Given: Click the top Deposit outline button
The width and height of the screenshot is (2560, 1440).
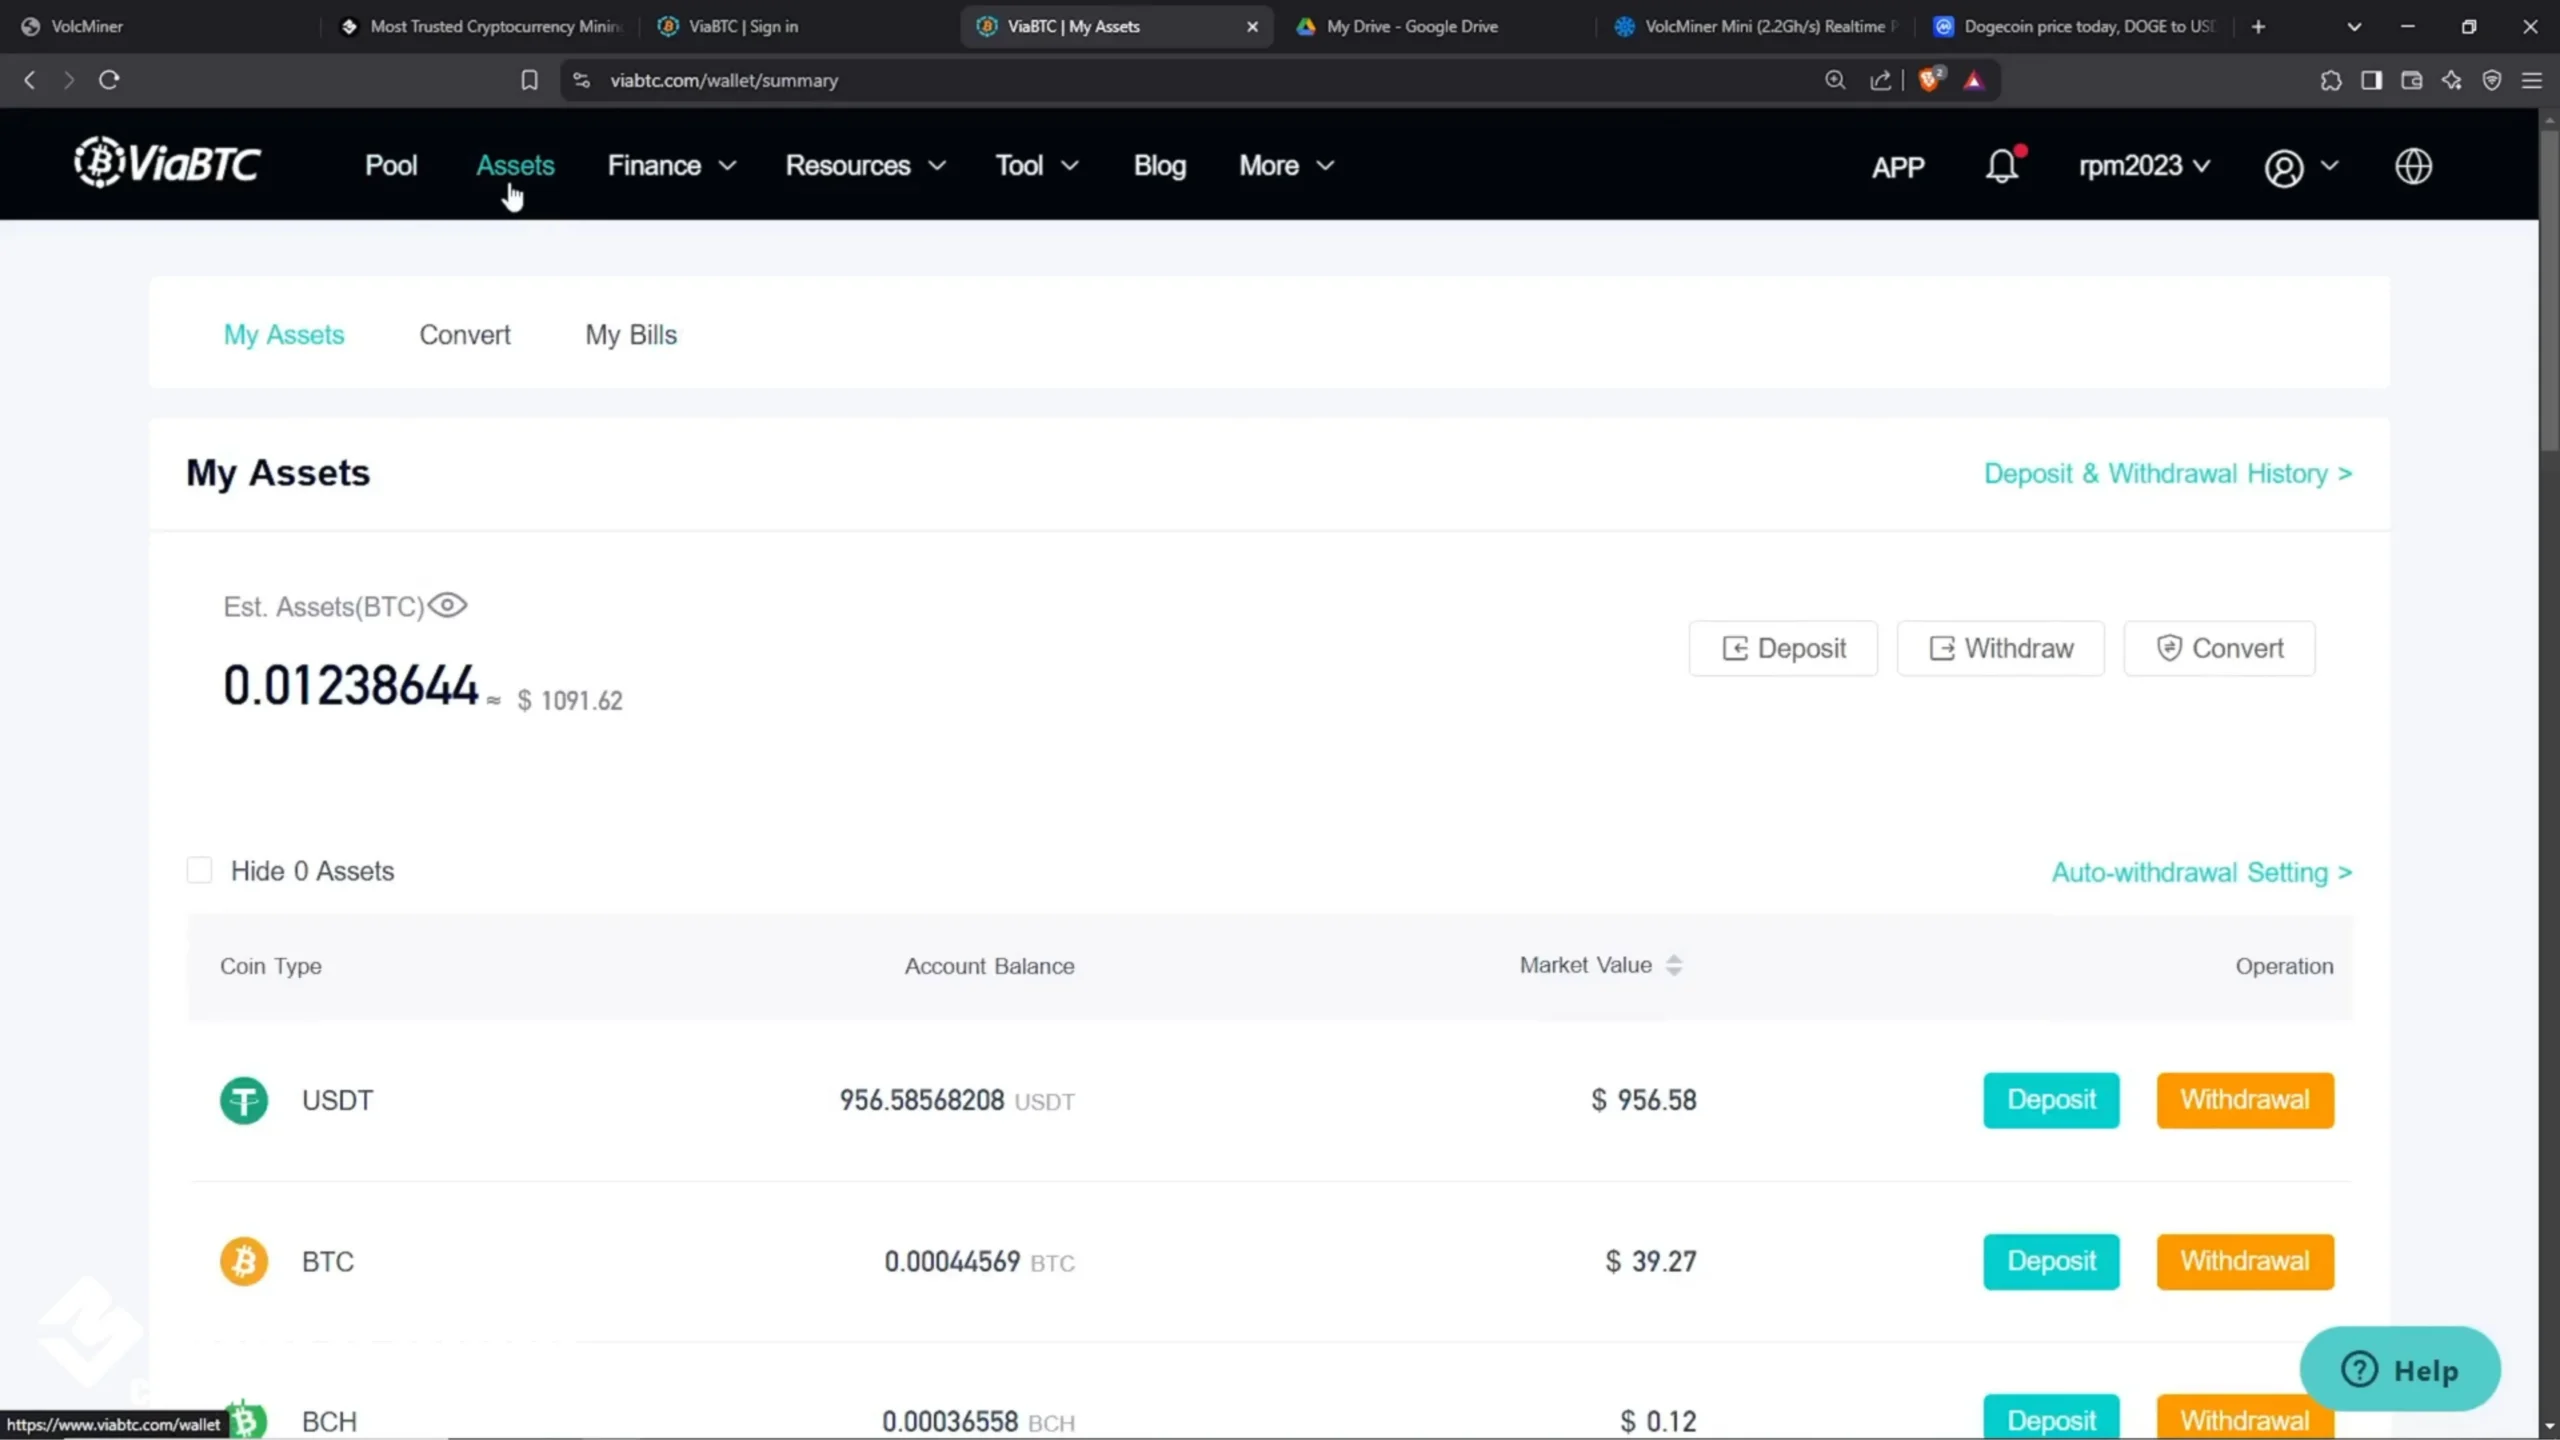Looking at the screenshot, I should point(1783,648).
